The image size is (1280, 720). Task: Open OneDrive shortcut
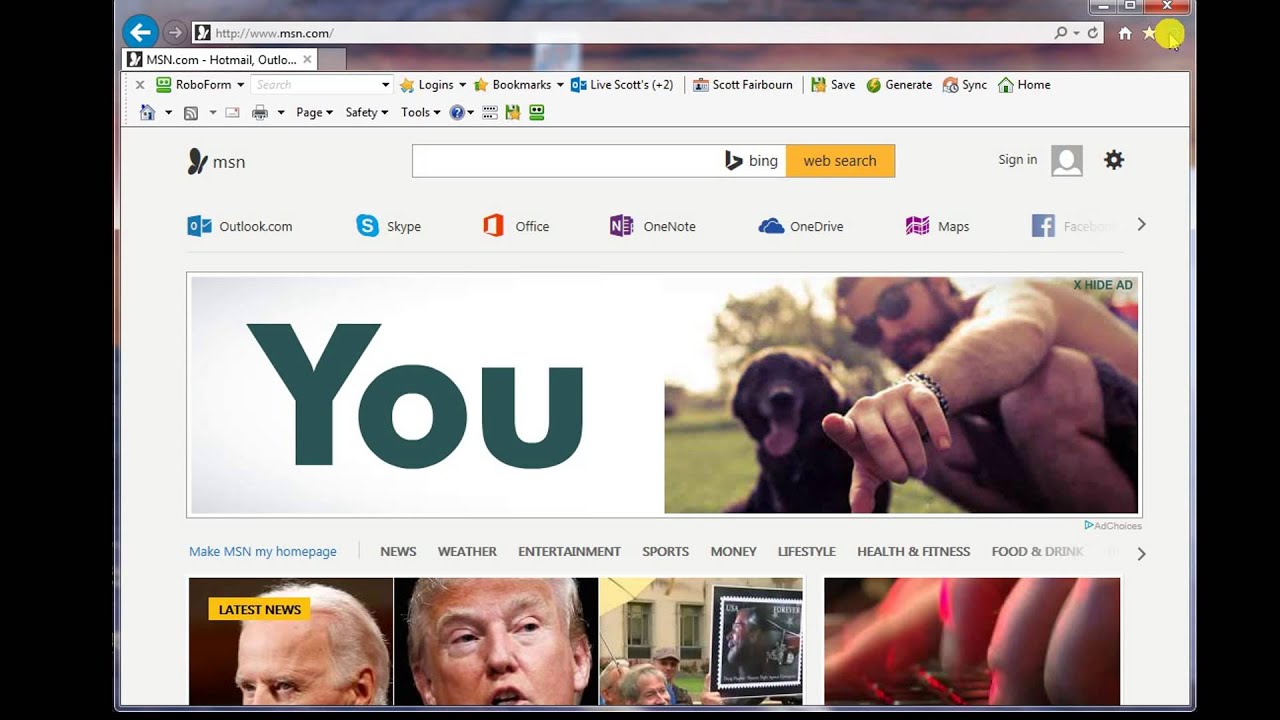[801, 226]
